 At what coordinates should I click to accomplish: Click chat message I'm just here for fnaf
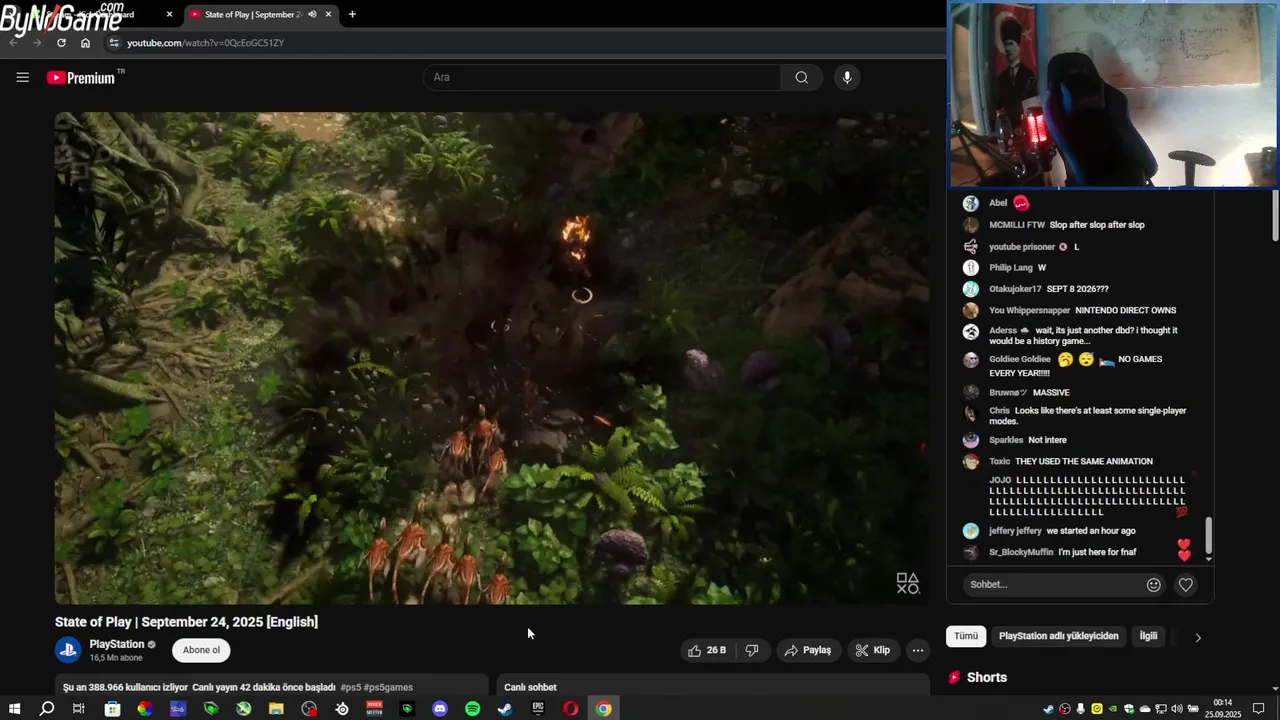pos(1097,552)
